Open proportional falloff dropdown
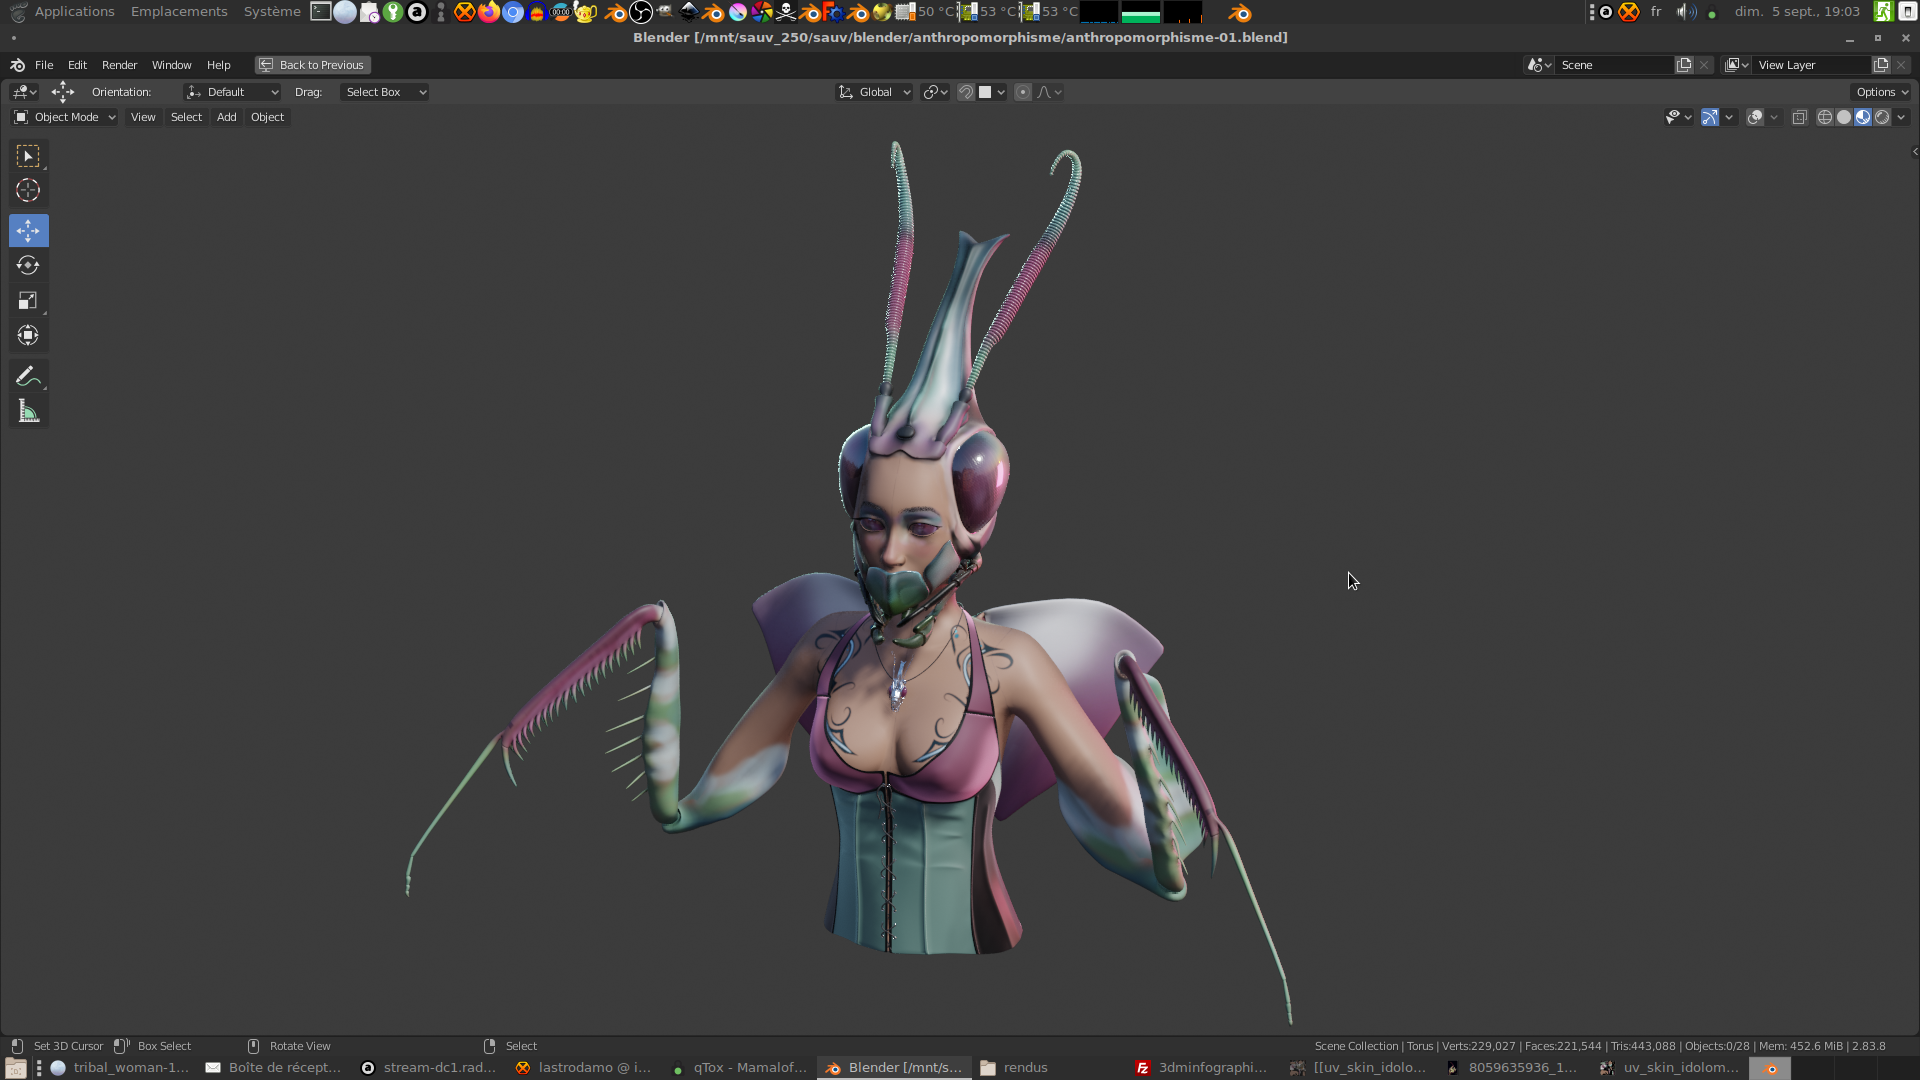Viewport: 1920px width, 1080px height. point(1049,92)
